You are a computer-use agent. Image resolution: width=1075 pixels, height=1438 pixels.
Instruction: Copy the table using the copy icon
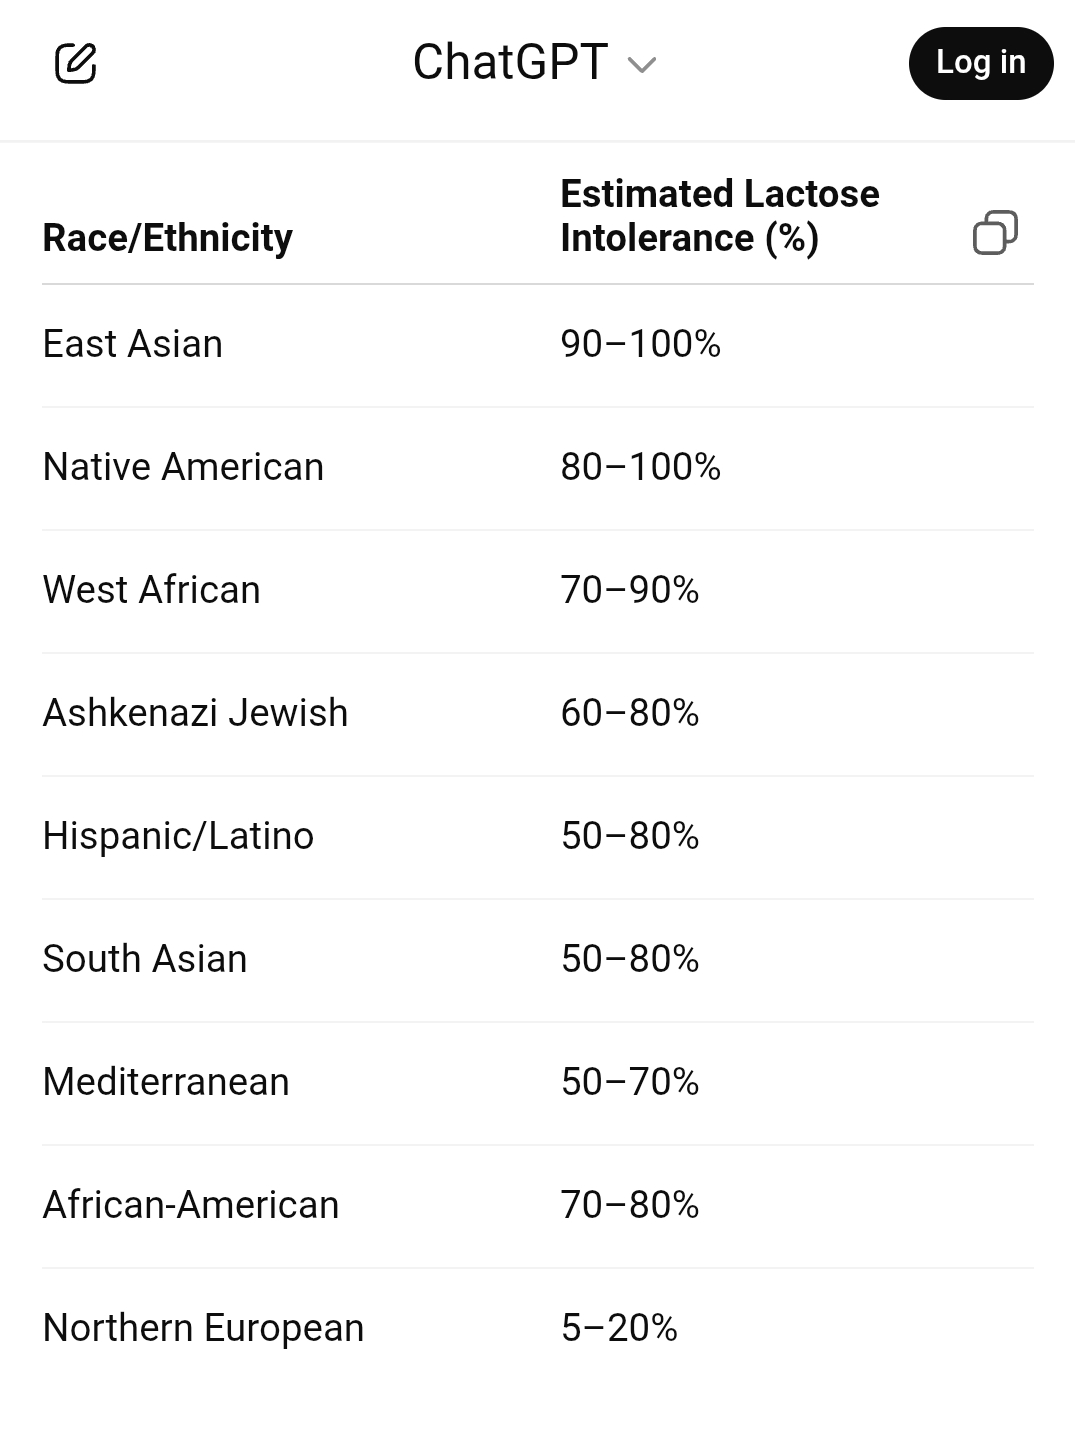click(x=995, y=233)
